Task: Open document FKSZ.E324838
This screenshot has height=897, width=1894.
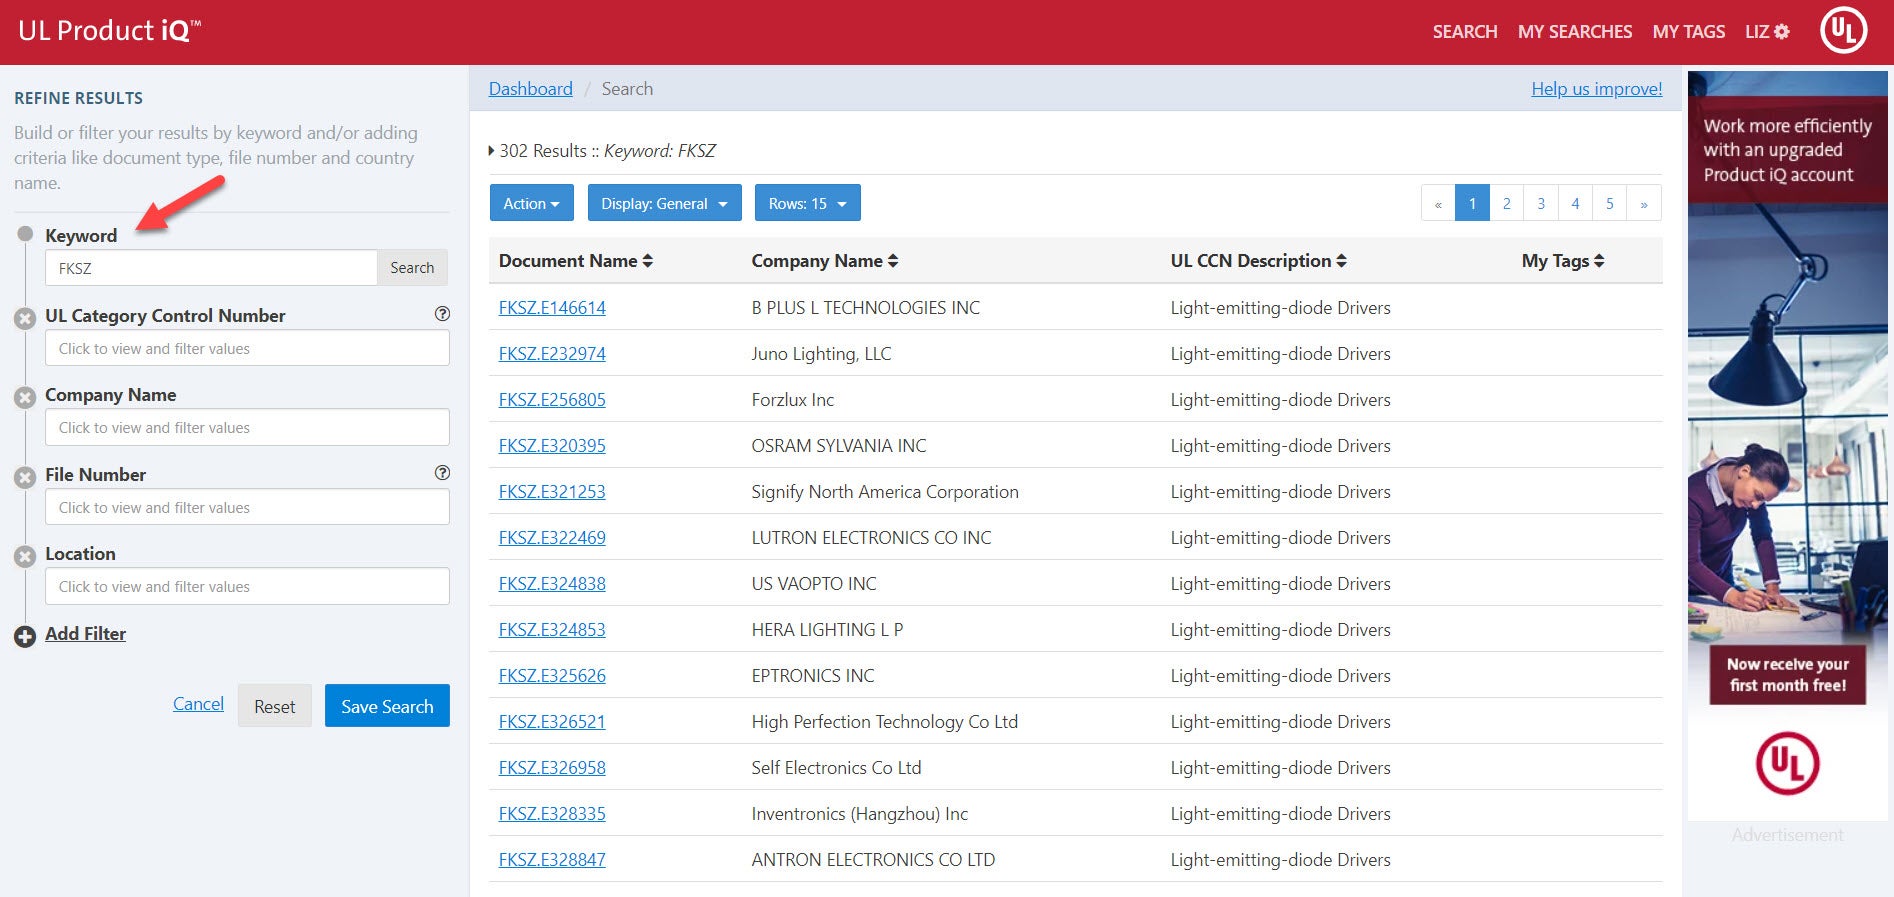Action: tap(552, 584)
